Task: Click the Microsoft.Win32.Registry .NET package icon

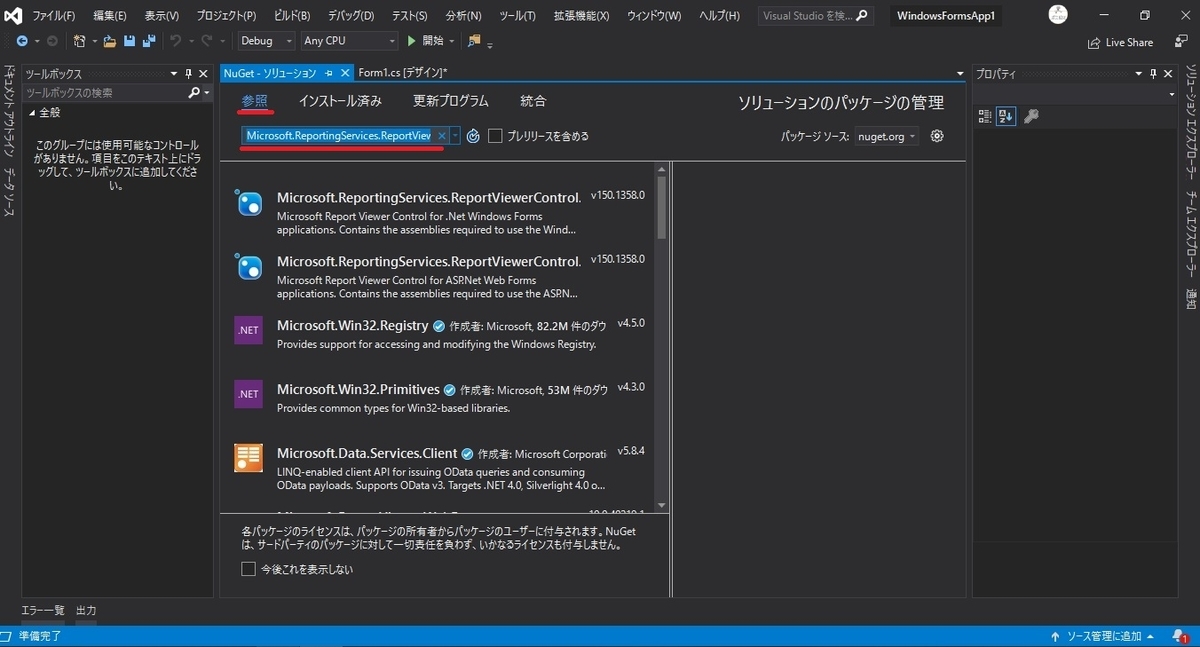Action: tap(248, 330)
